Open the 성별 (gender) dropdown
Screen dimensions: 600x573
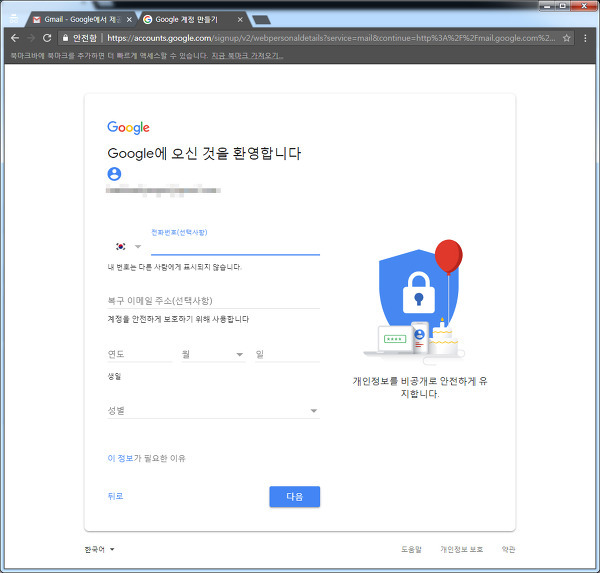tap(214, 411)
